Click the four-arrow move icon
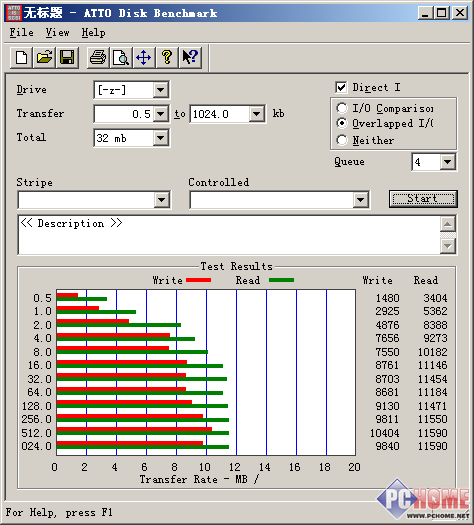The width and height of the screenshot is (474, 525). tap(144, 57)
